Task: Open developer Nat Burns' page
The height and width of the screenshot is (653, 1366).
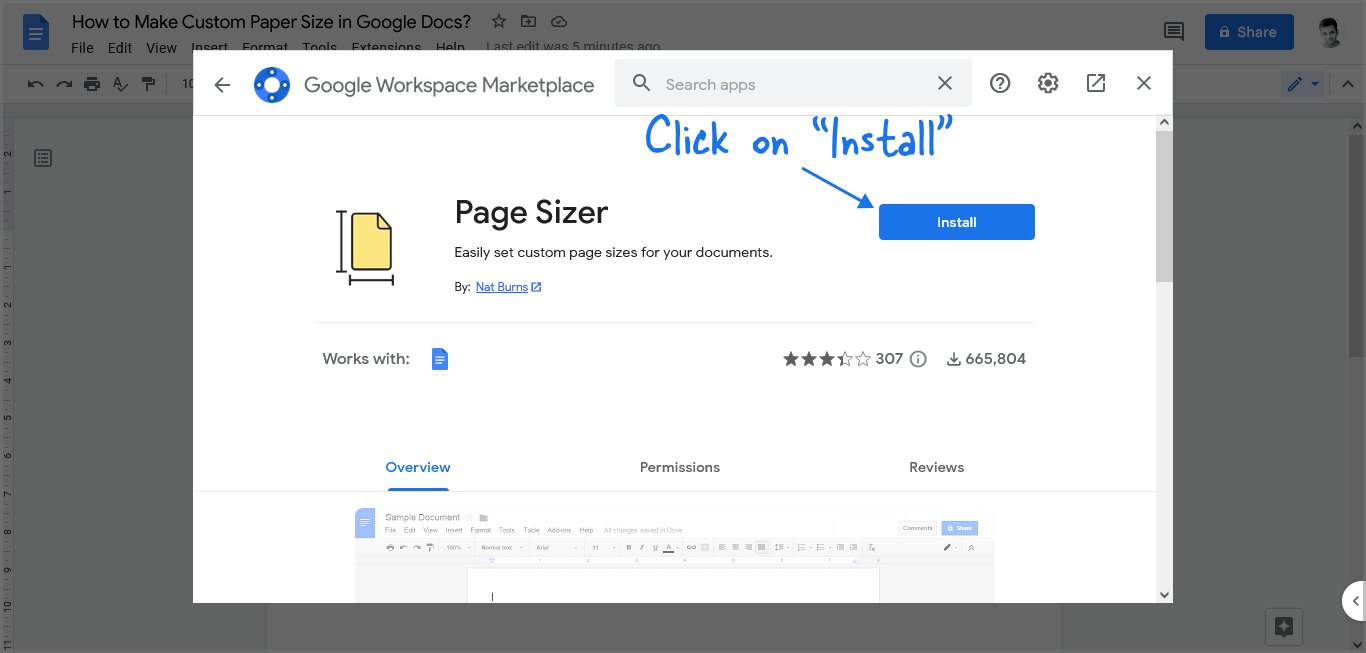Action: tap(501, 286)
